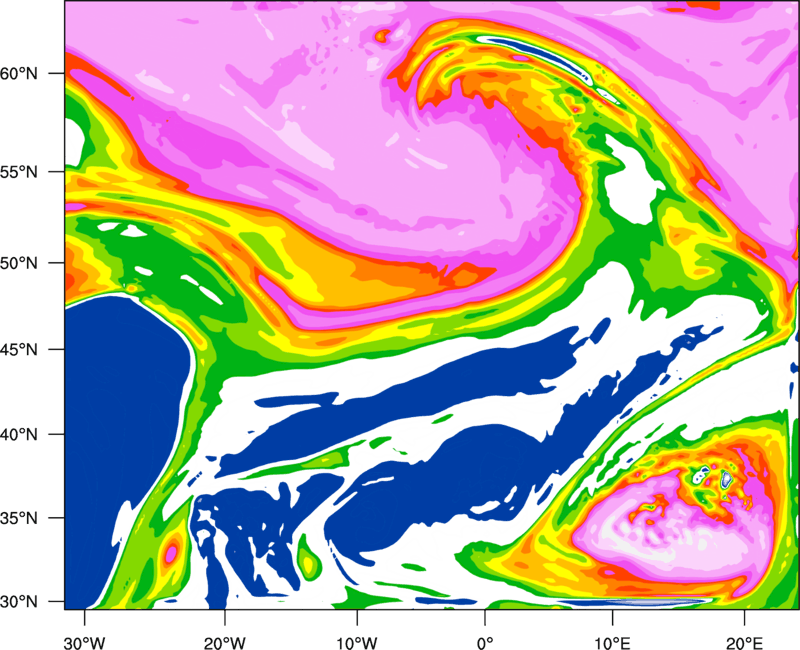
Task: Click the 60°N latitude label
Action: click(19, 73)
